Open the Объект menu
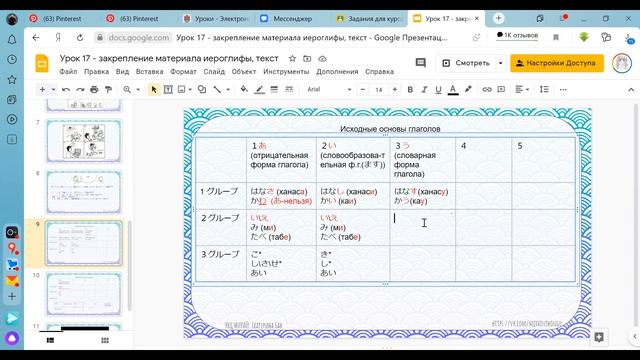 point(244,71)
